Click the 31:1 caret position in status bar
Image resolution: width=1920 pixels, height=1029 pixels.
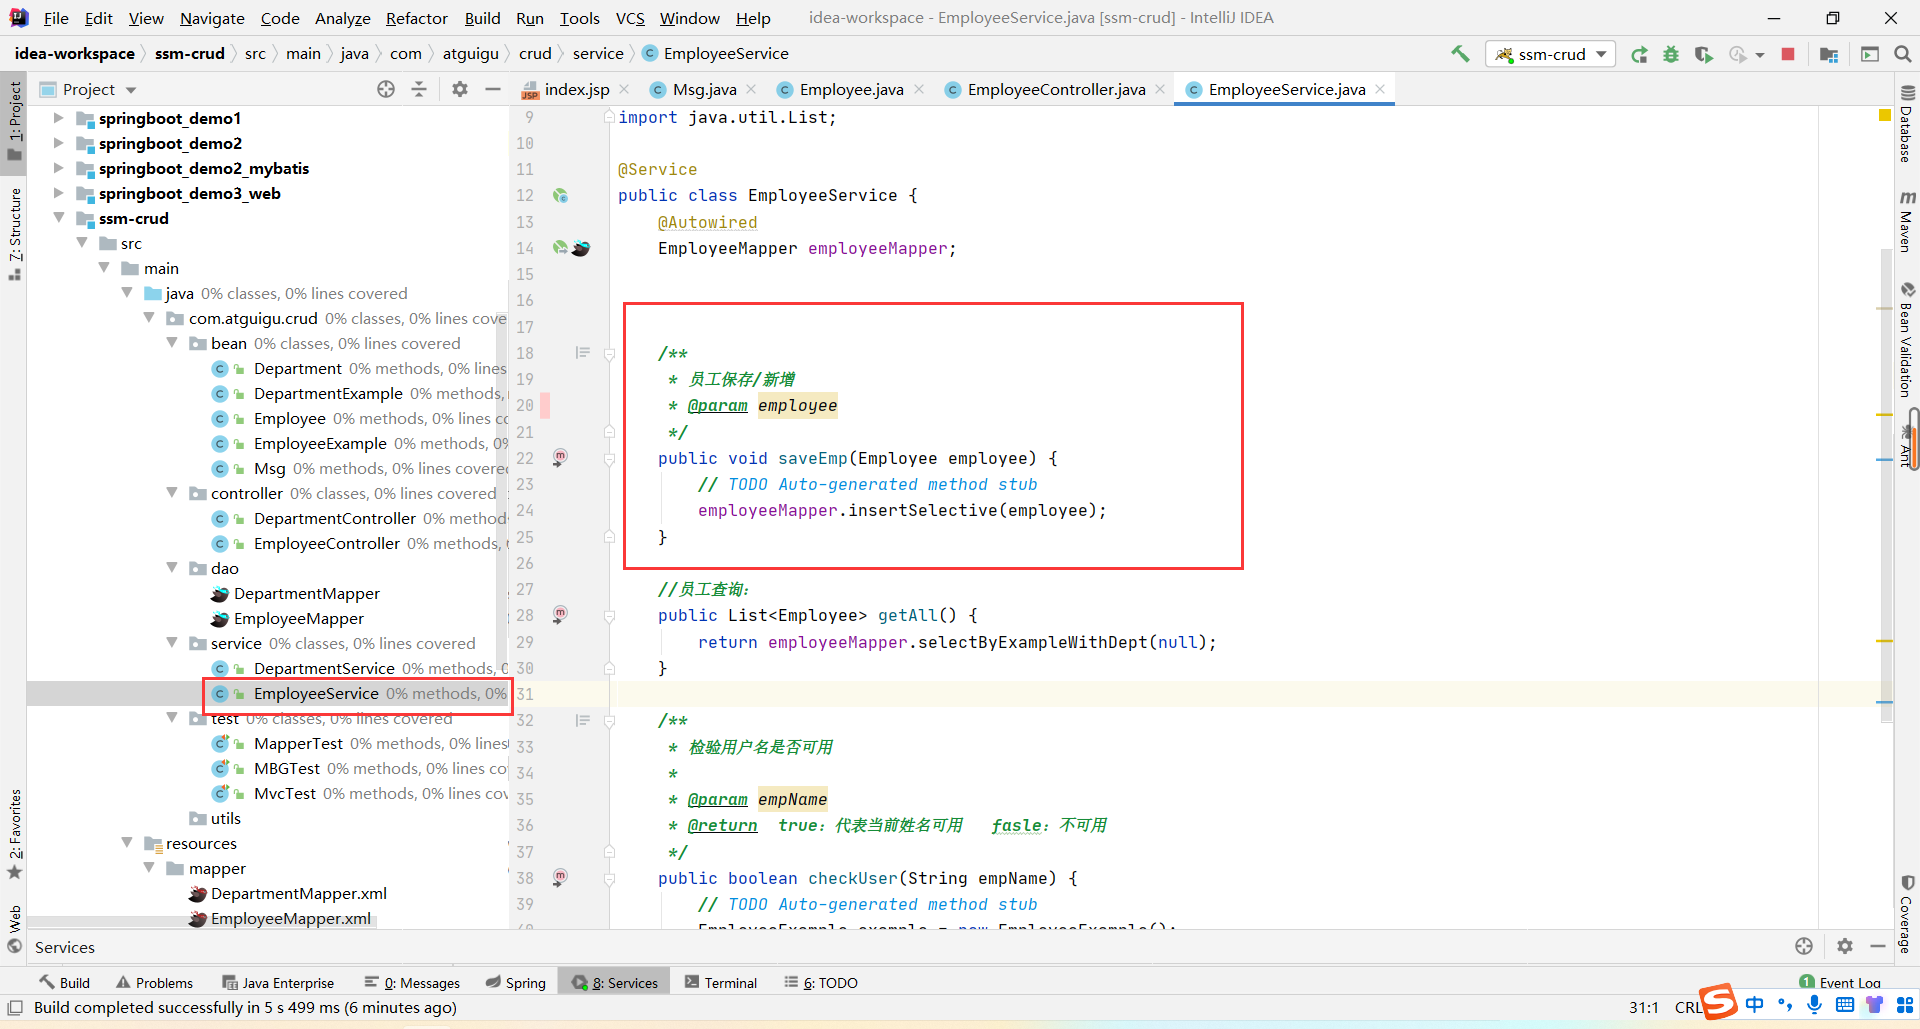(x=1644, y=1007)
